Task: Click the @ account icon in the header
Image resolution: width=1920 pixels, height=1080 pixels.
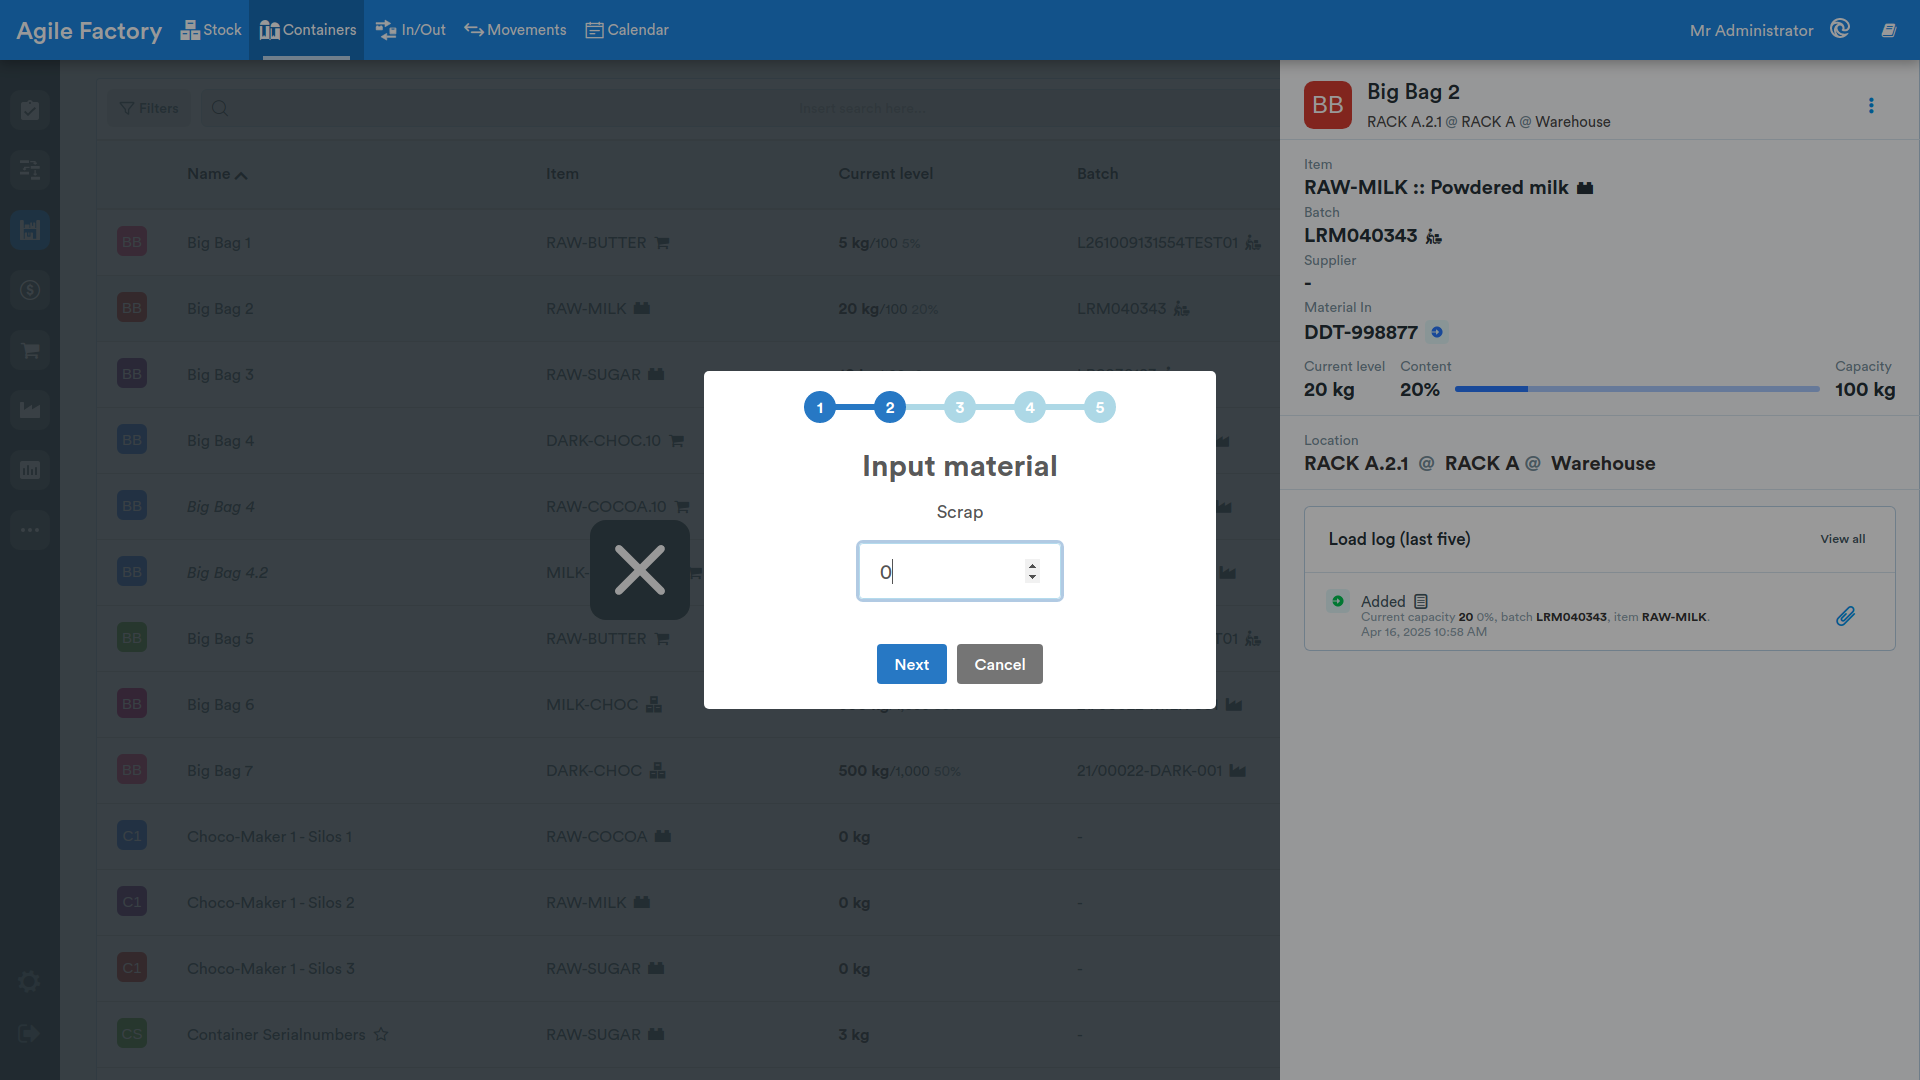Action: [1840, 29]
